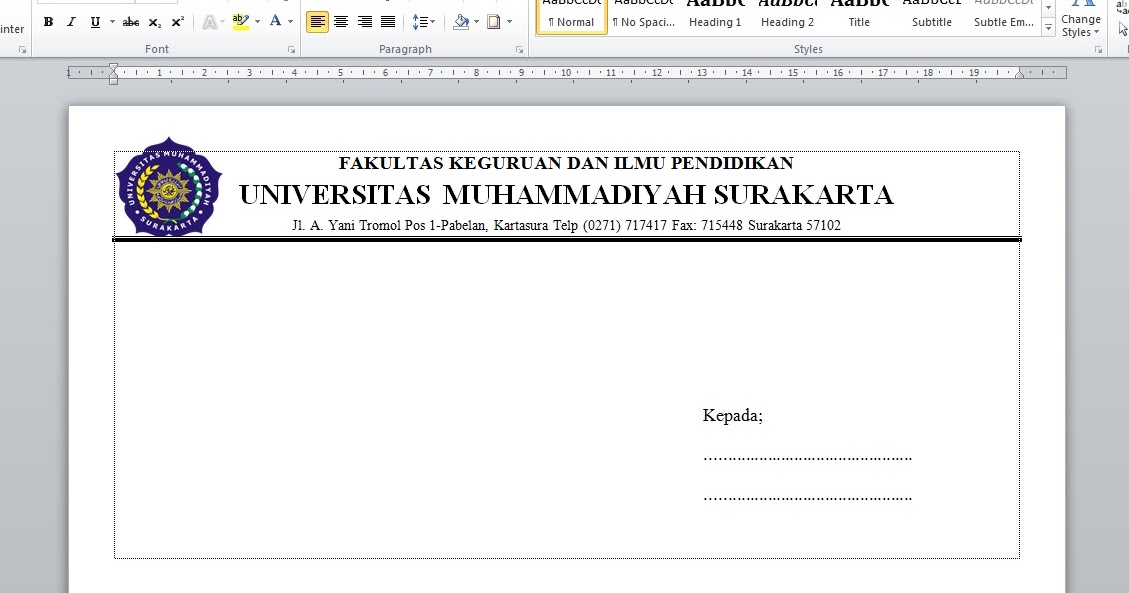The image size is (1129, 593).
Task: Apply the Title style
Action: click(x=859, y=16)
